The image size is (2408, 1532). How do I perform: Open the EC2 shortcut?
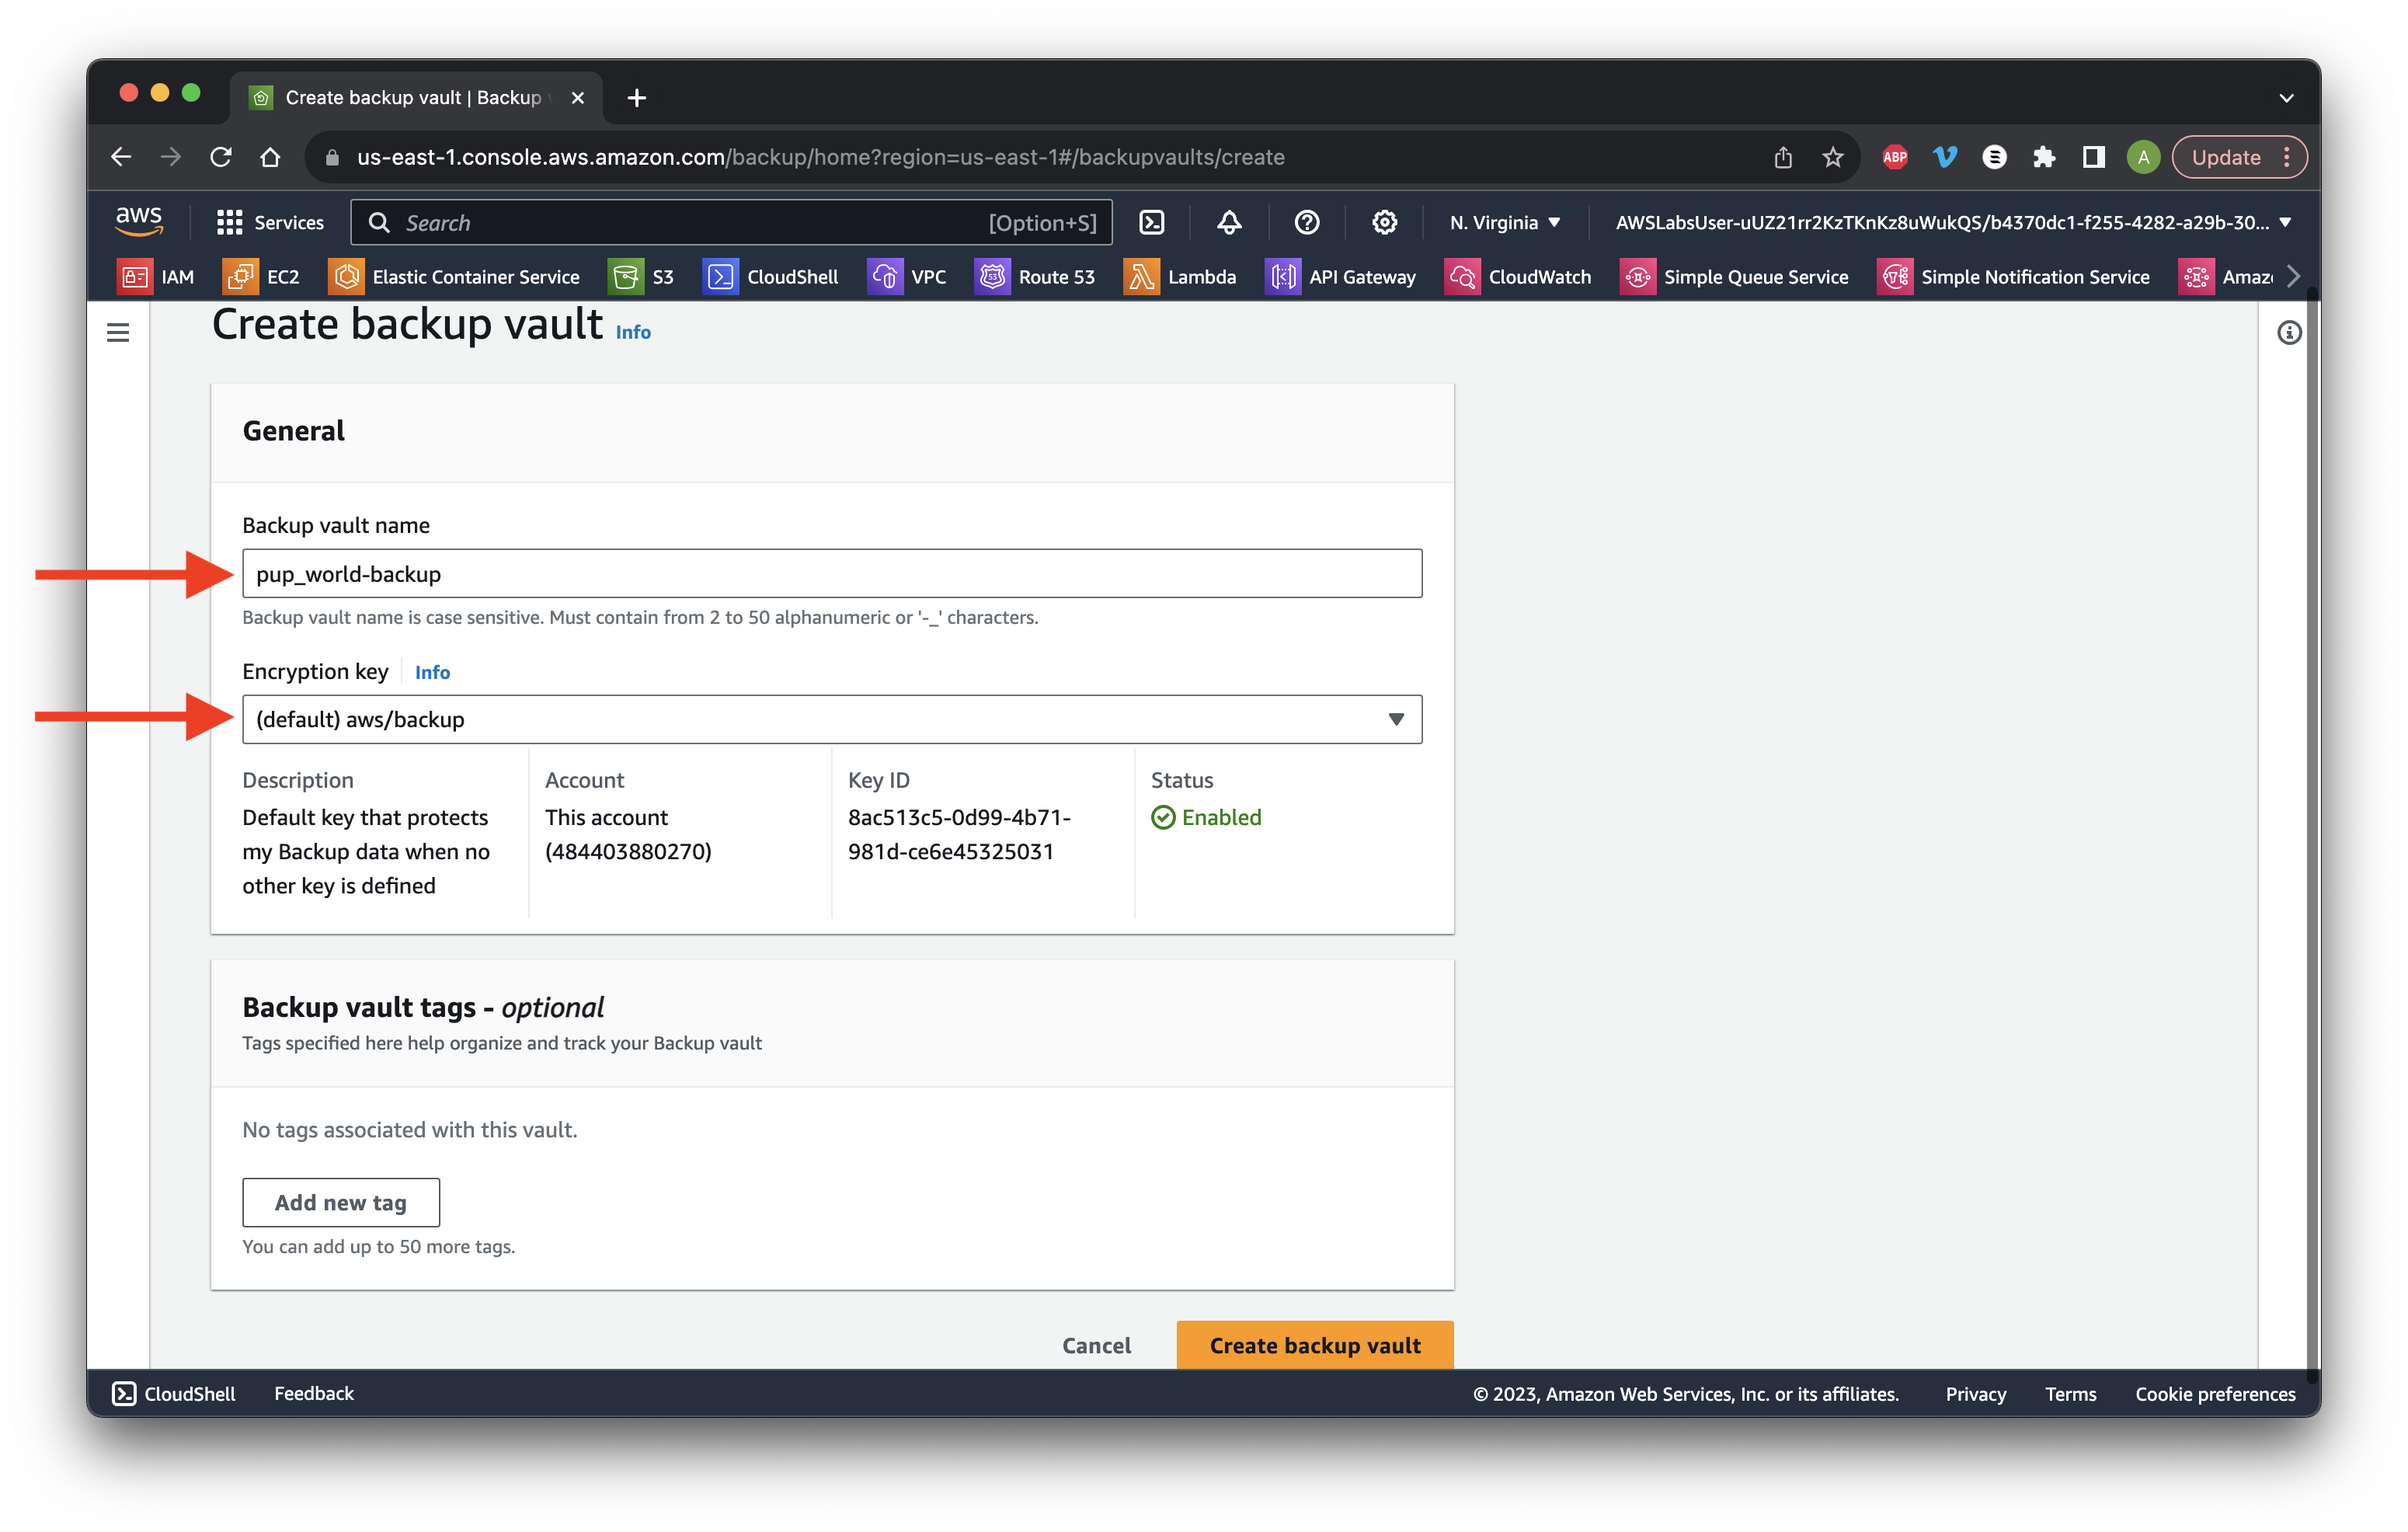pos(262,277)
